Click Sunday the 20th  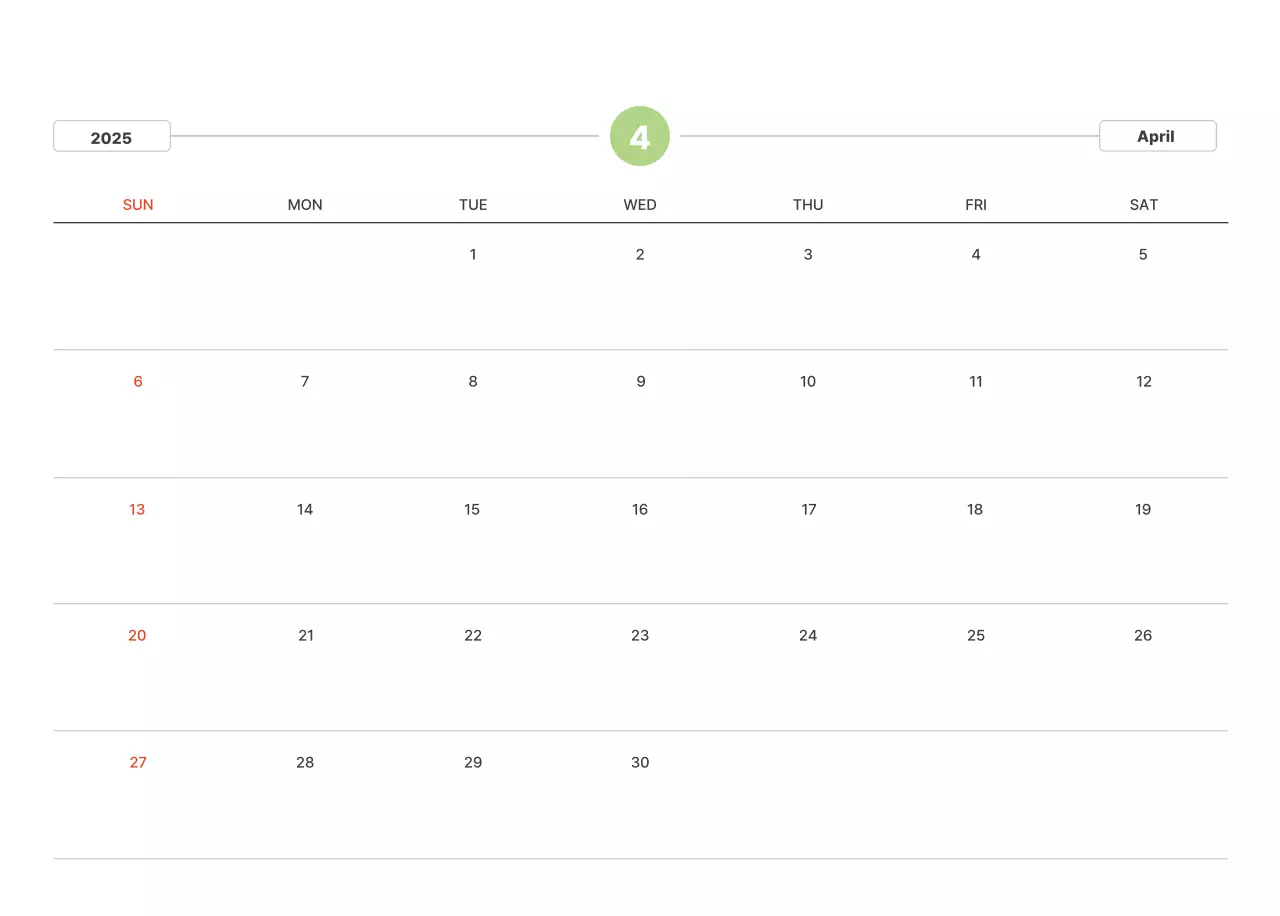[137, 635]
